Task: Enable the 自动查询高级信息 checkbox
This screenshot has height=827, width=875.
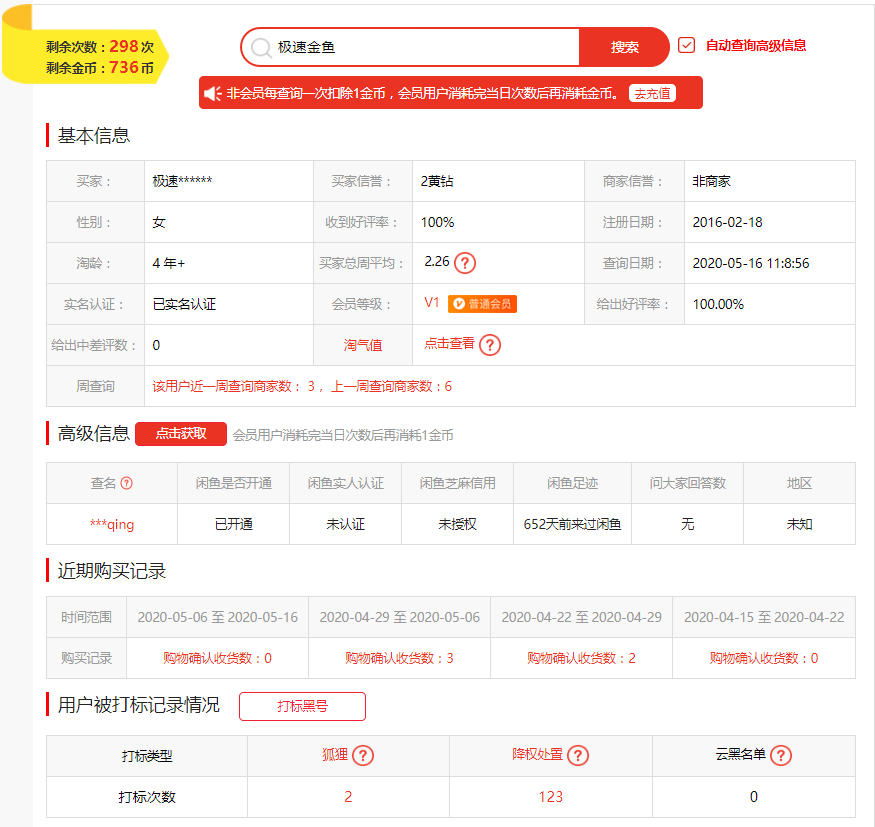Action: point(686,45)
